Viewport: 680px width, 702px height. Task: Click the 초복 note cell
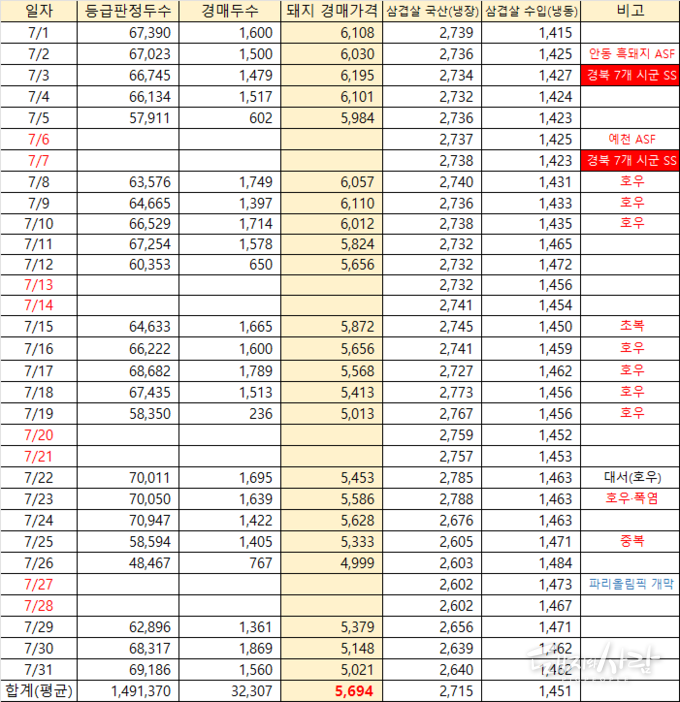631,327
